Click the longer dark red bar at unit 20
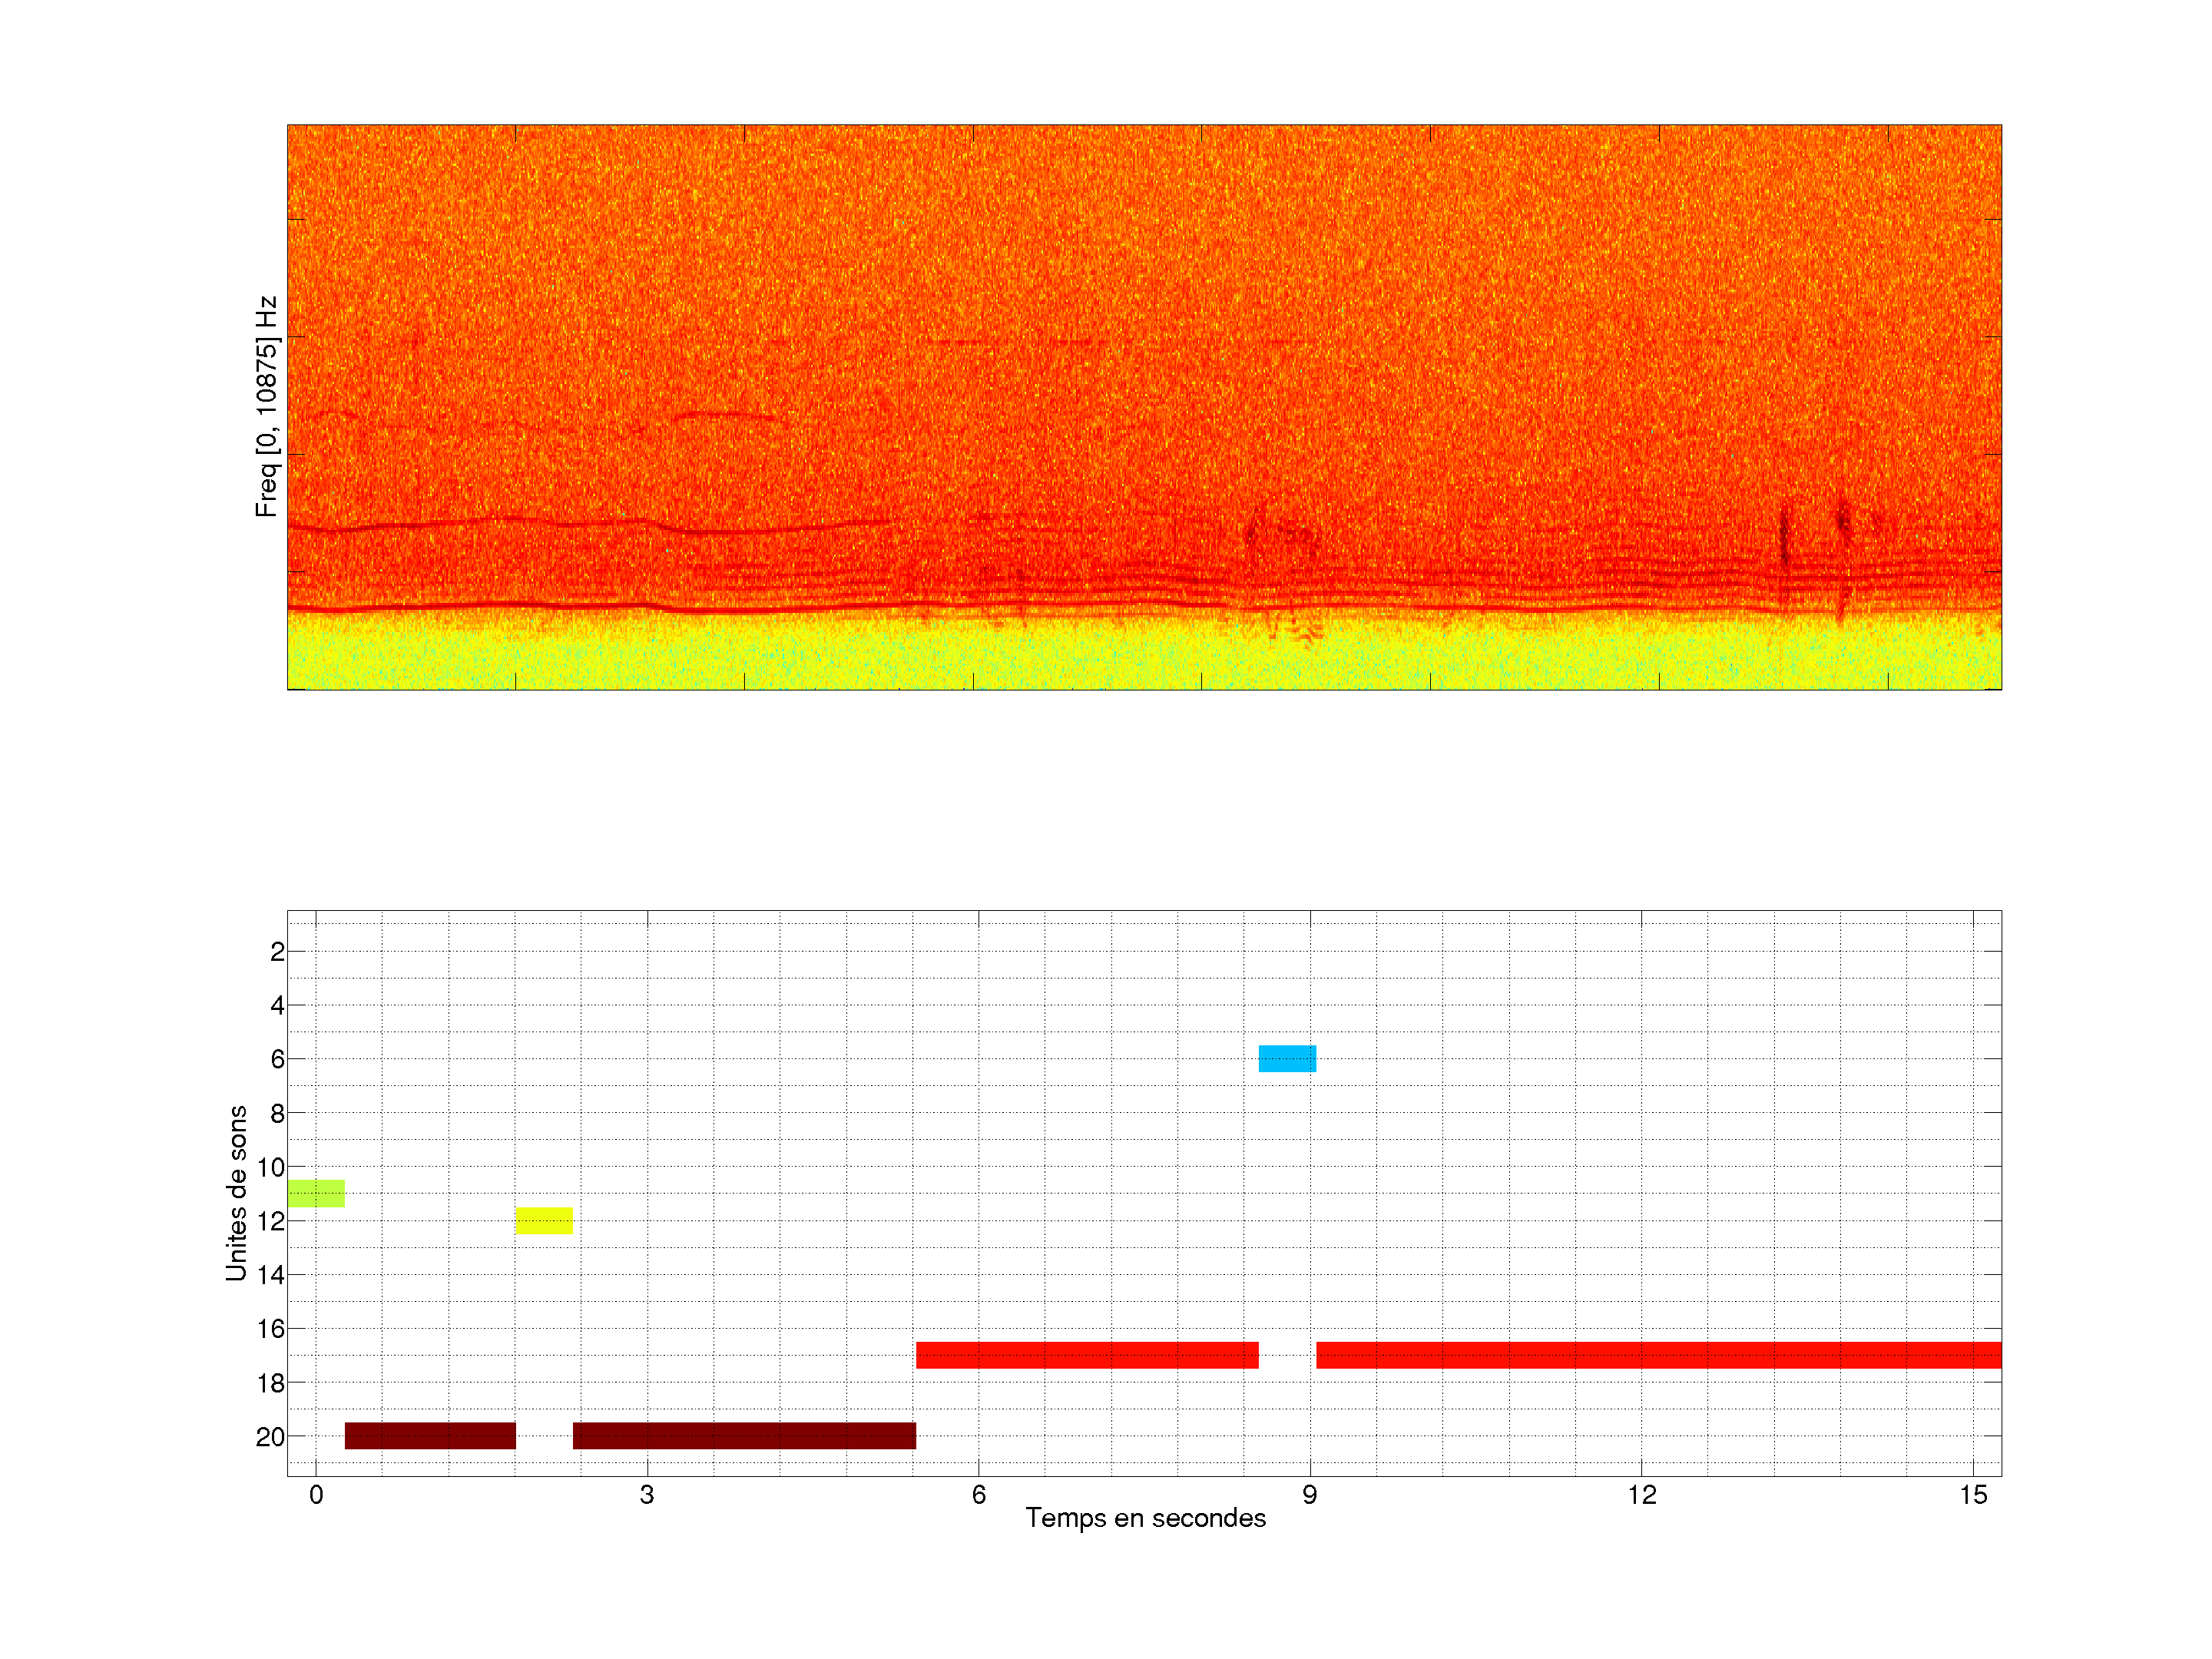This screenshot has width=2212, height=1659. [x=744, y=1435]
